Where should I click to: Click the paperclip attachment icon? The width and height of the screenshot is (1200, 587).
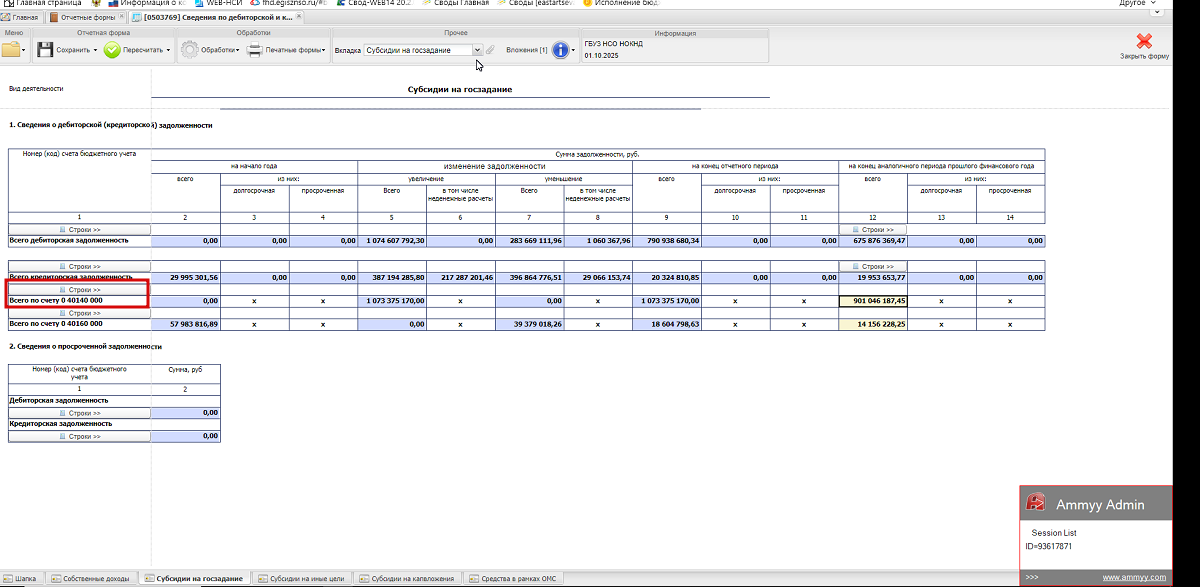point(491,50)
